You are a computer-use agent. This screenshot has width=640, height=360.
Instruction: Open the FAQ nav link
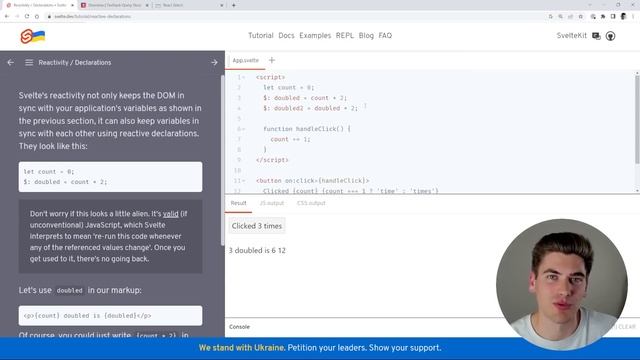coord(385,36)
